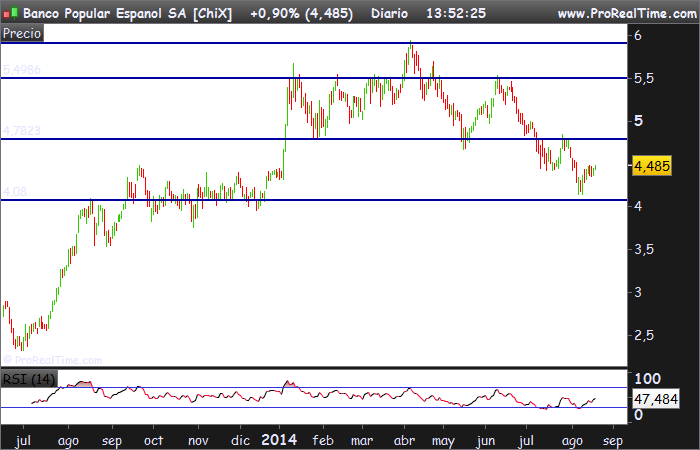Image resolution: width=700 pixels, height=450 pixels.
Task: Click the 13:52:25 clock text
Action: pyautogui.click(x=456, y=13)
